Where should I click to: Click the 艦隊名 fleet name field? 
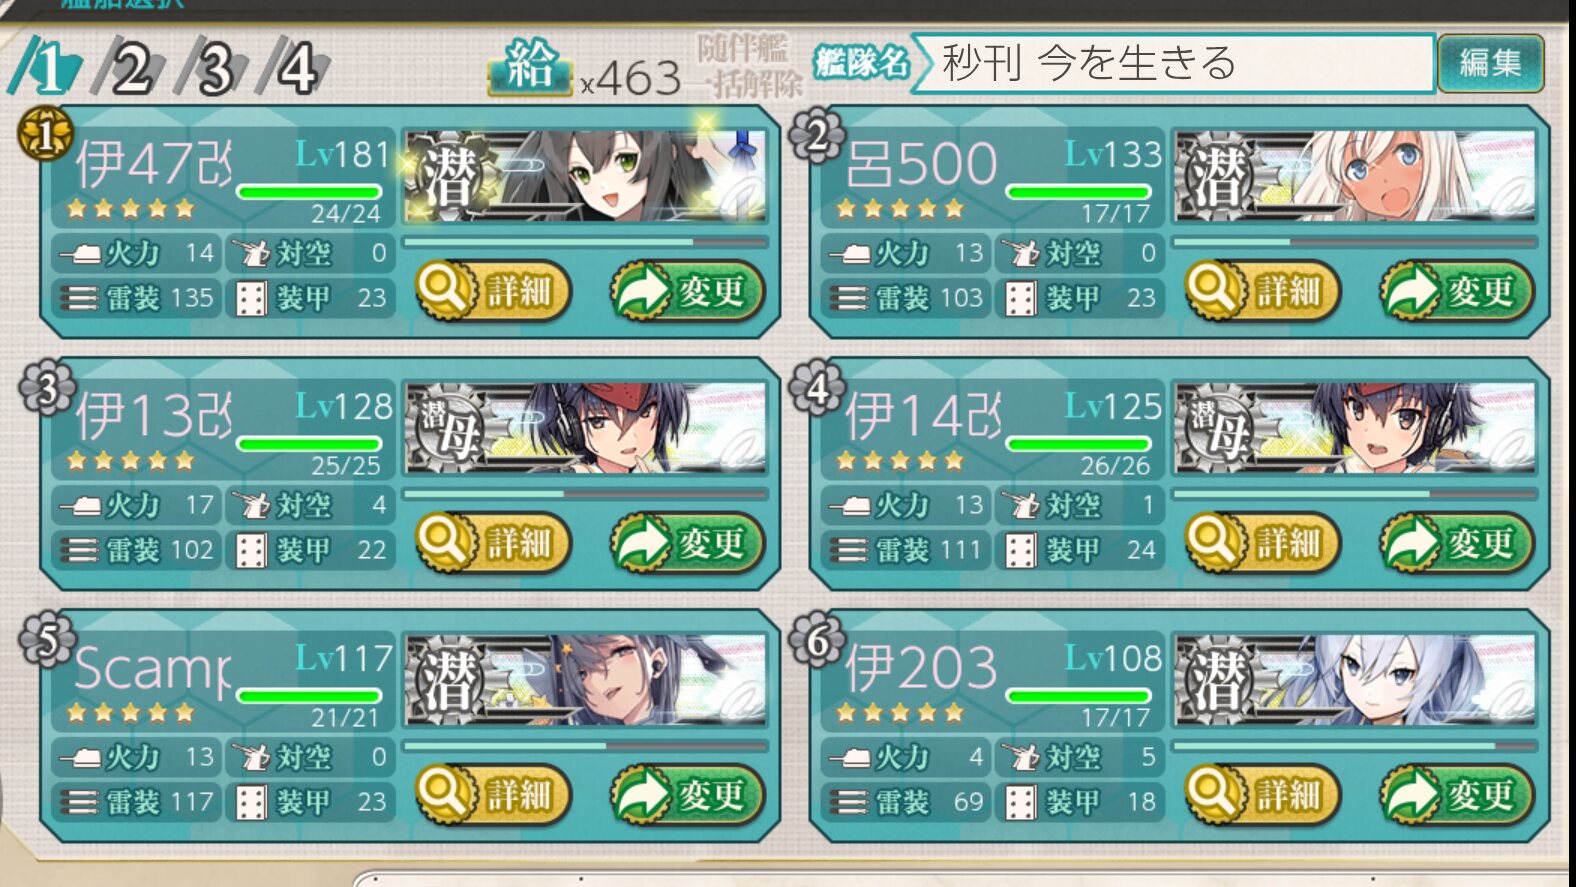pos(1174,63)
